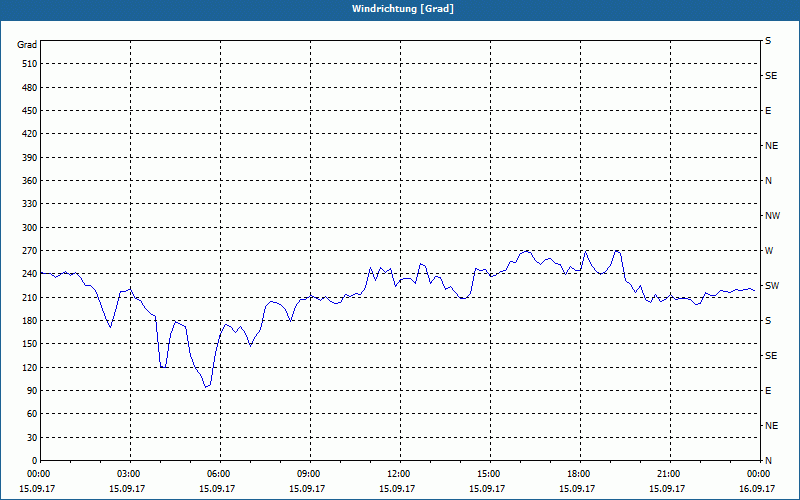Click the N compass label beside 360 gridline
This screenshot has width=800, height=500.
tap(768, 181)
